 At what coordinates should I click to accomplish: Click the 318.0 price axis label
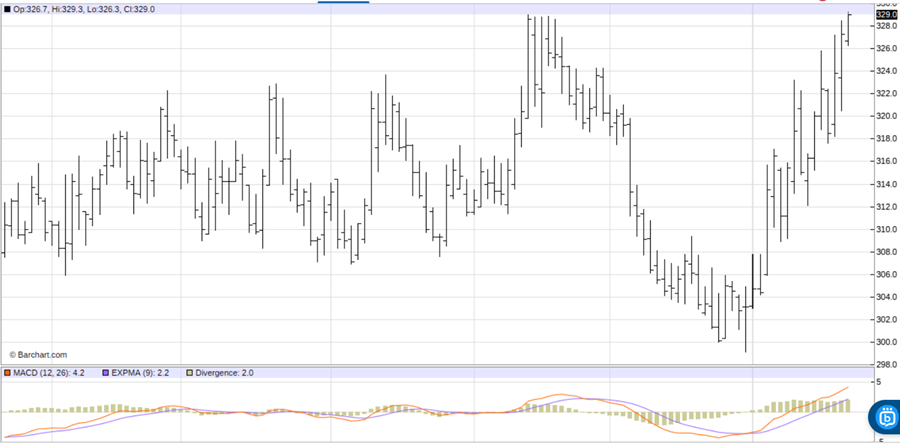pyautogui.click(x=886, y=139)
